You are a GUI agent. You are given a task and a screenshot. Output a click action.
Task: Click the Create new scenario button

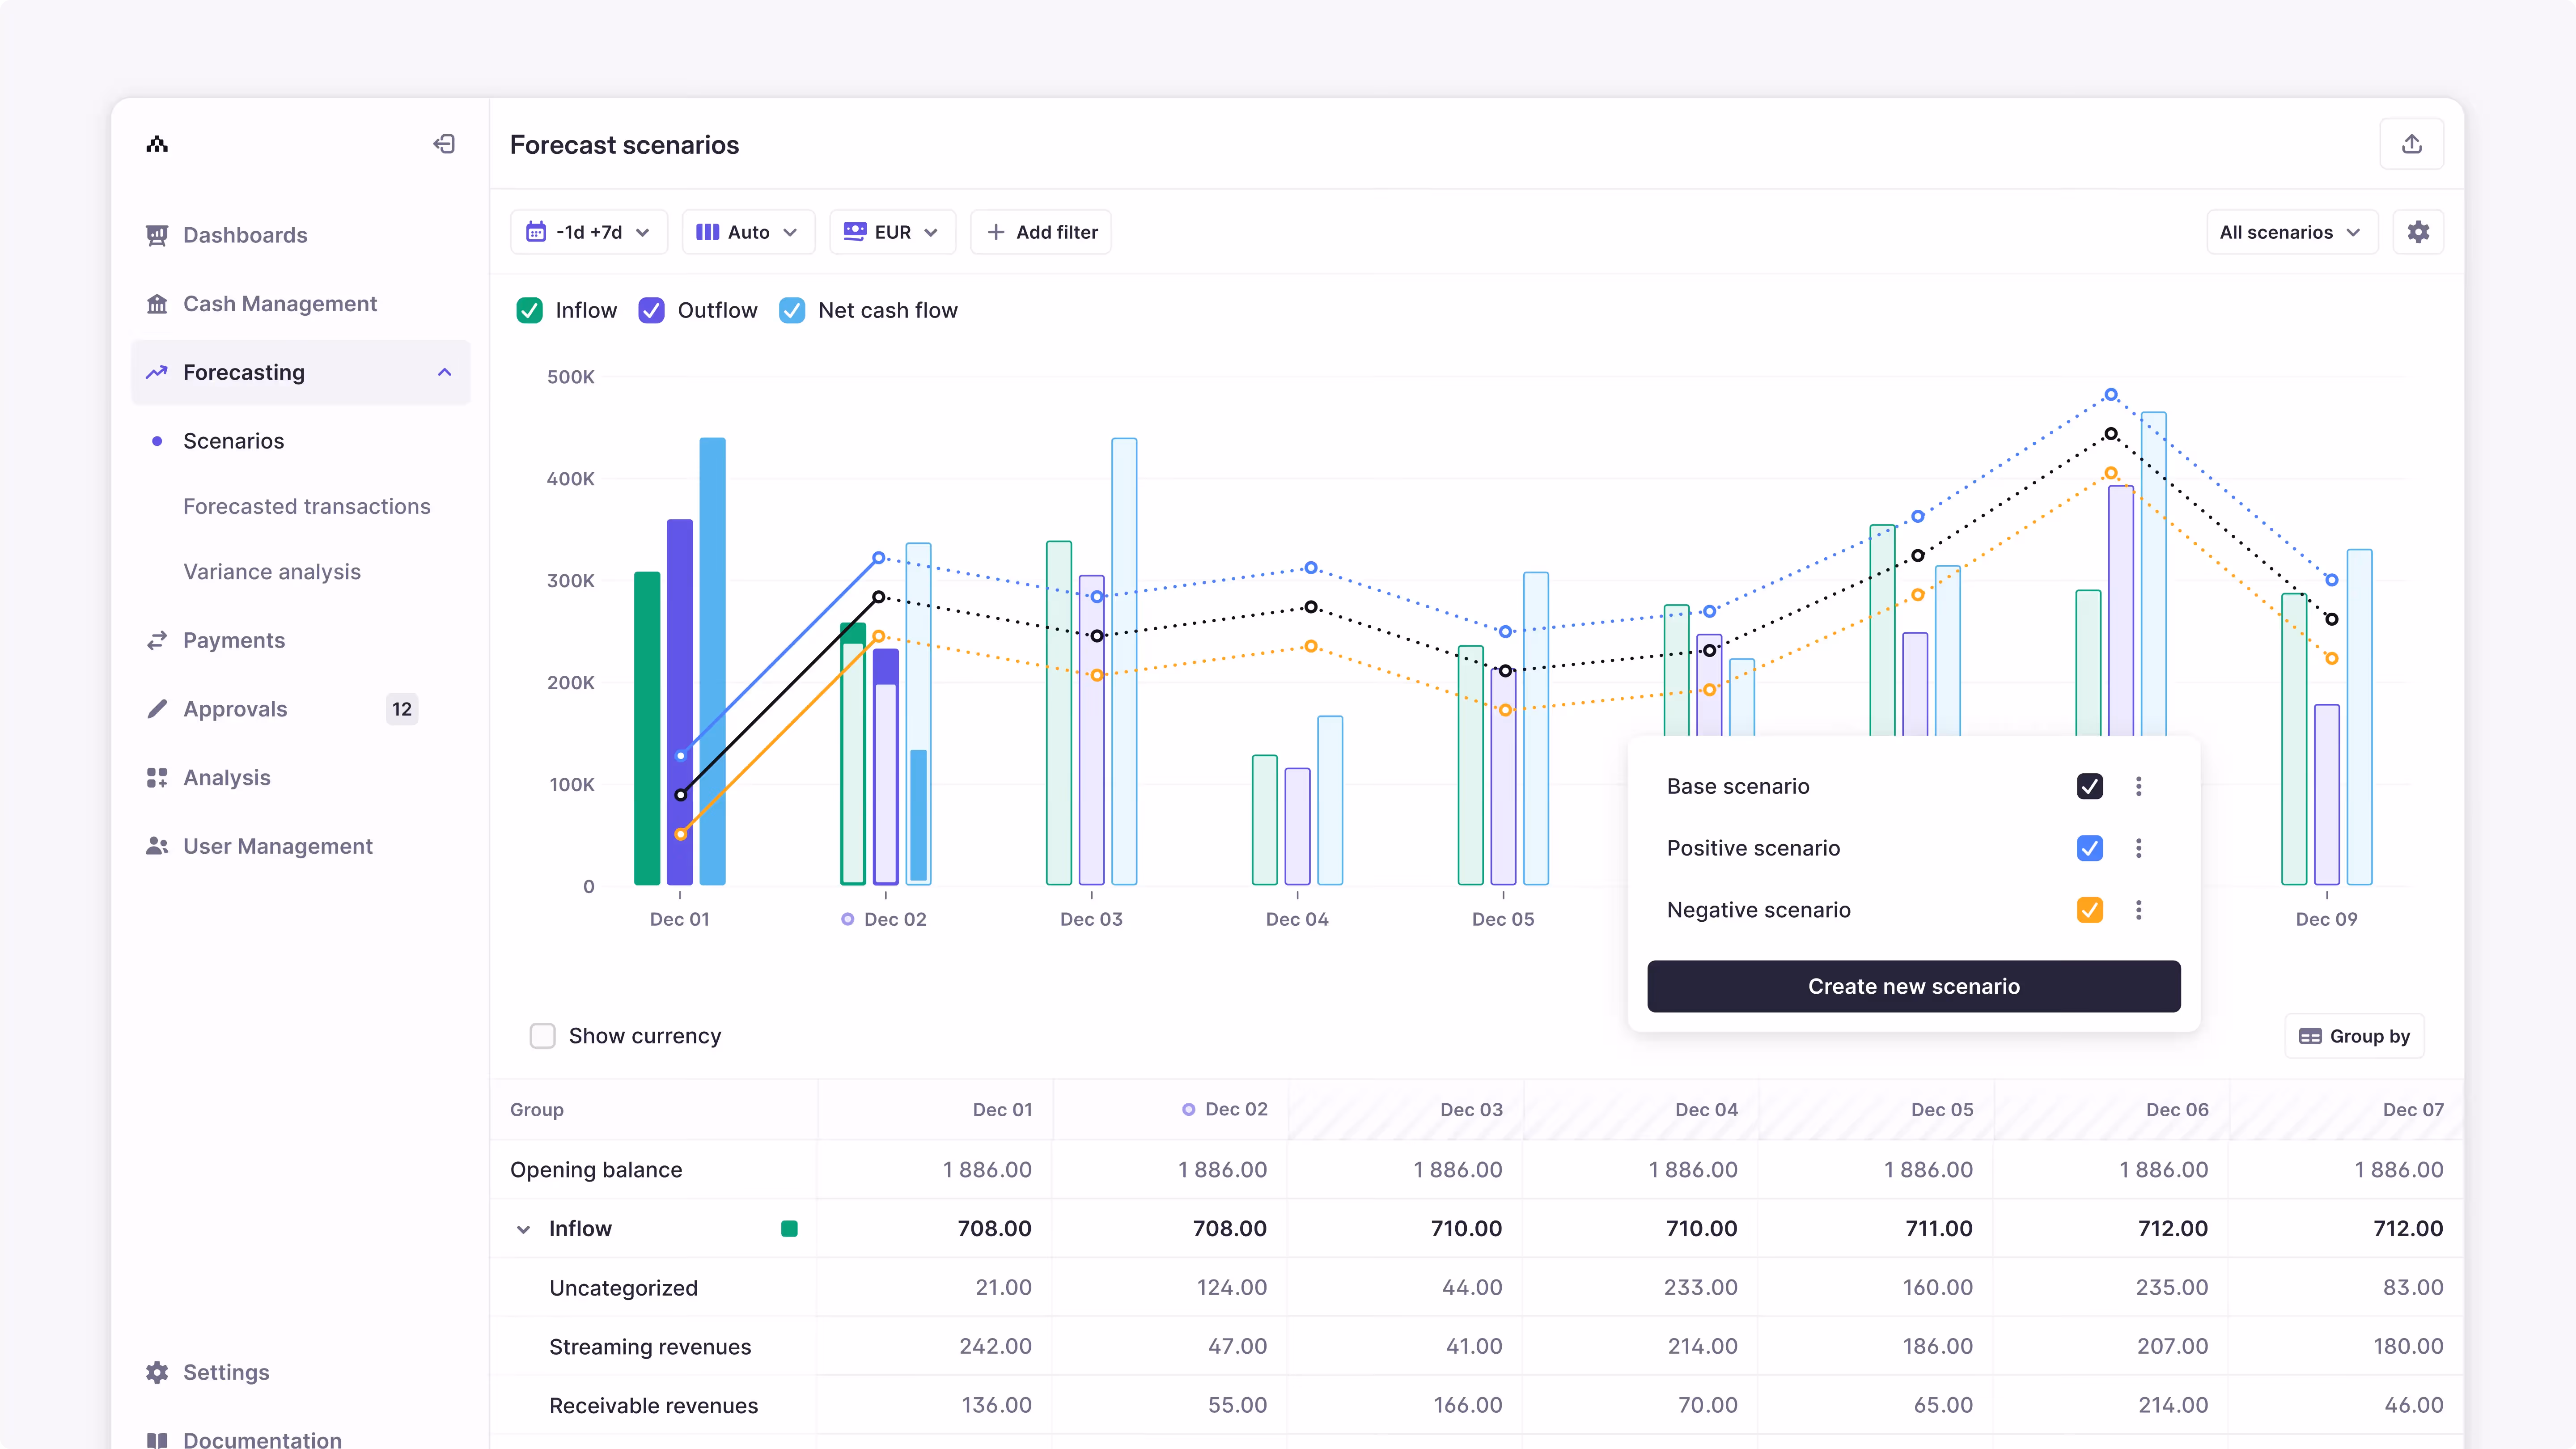(x=1913, y=986)
